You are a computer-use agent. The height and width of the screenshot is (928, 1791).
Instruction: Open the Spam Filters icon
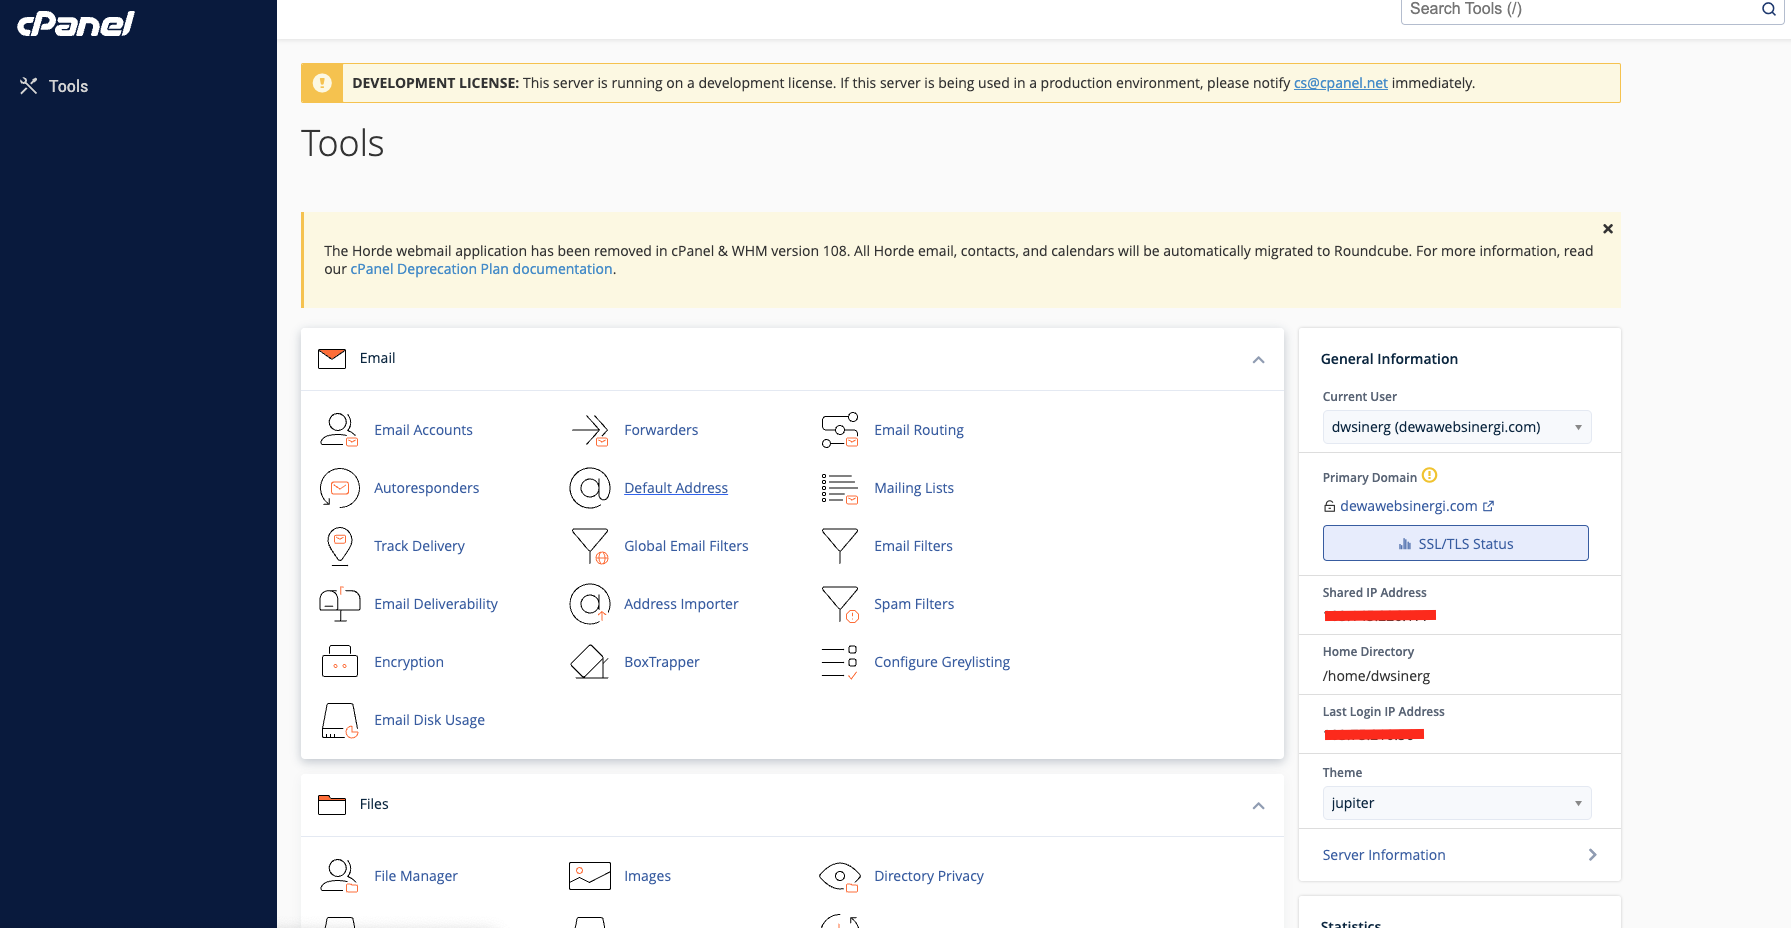(x=840, y=604)
